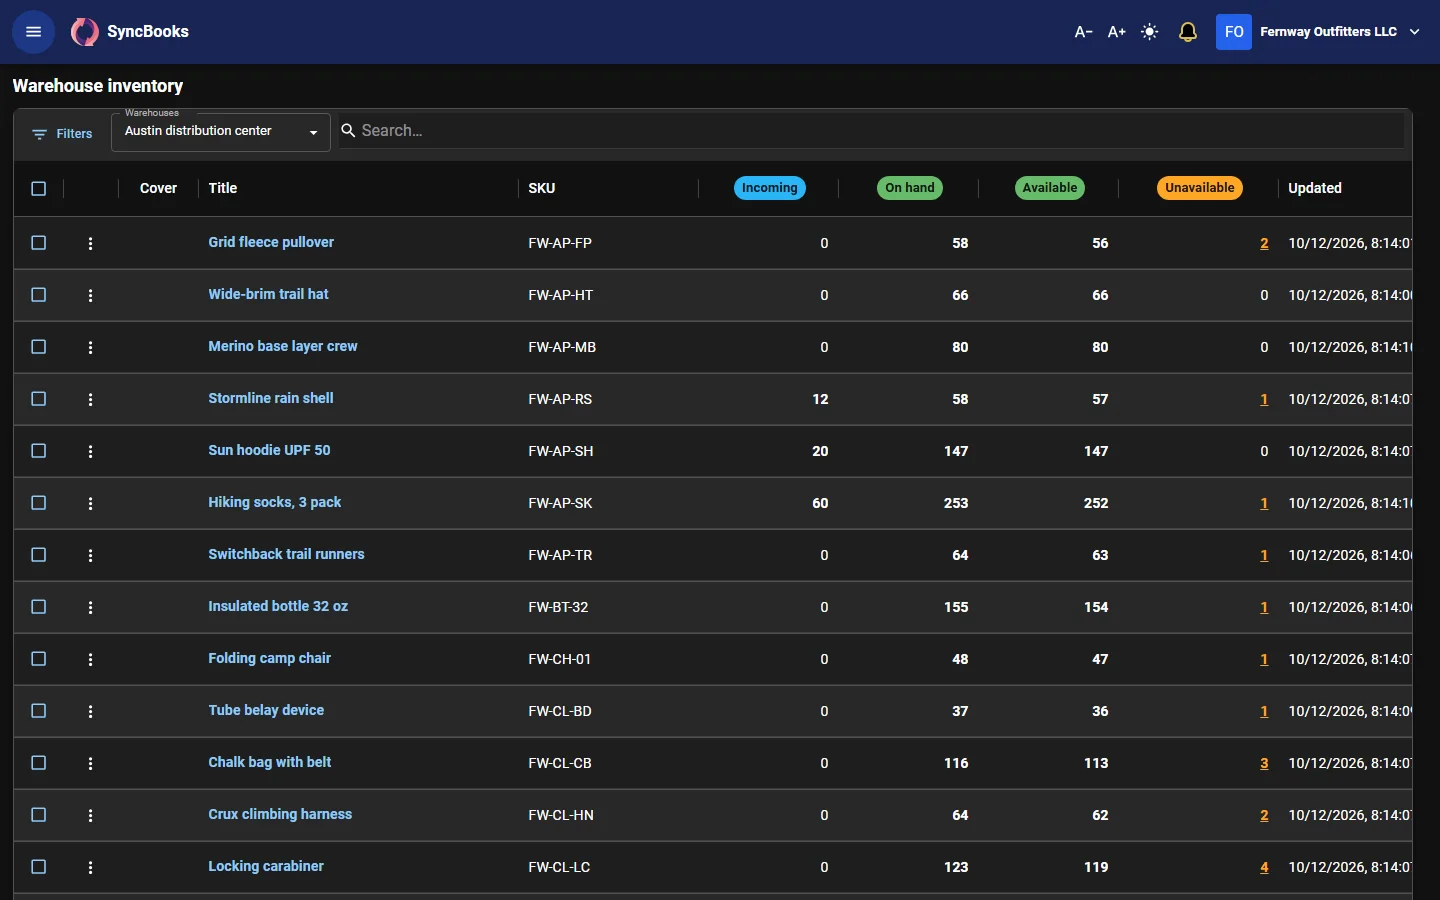Open the Merino base layer crew link
Viewport: 1440px width, 900px height.
[x=283, y=346]
